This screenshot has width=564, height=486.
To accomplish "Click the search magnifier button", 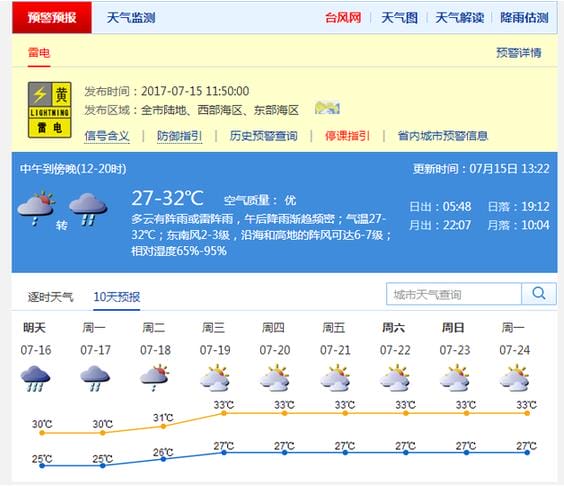I will (x=538, y=294).
